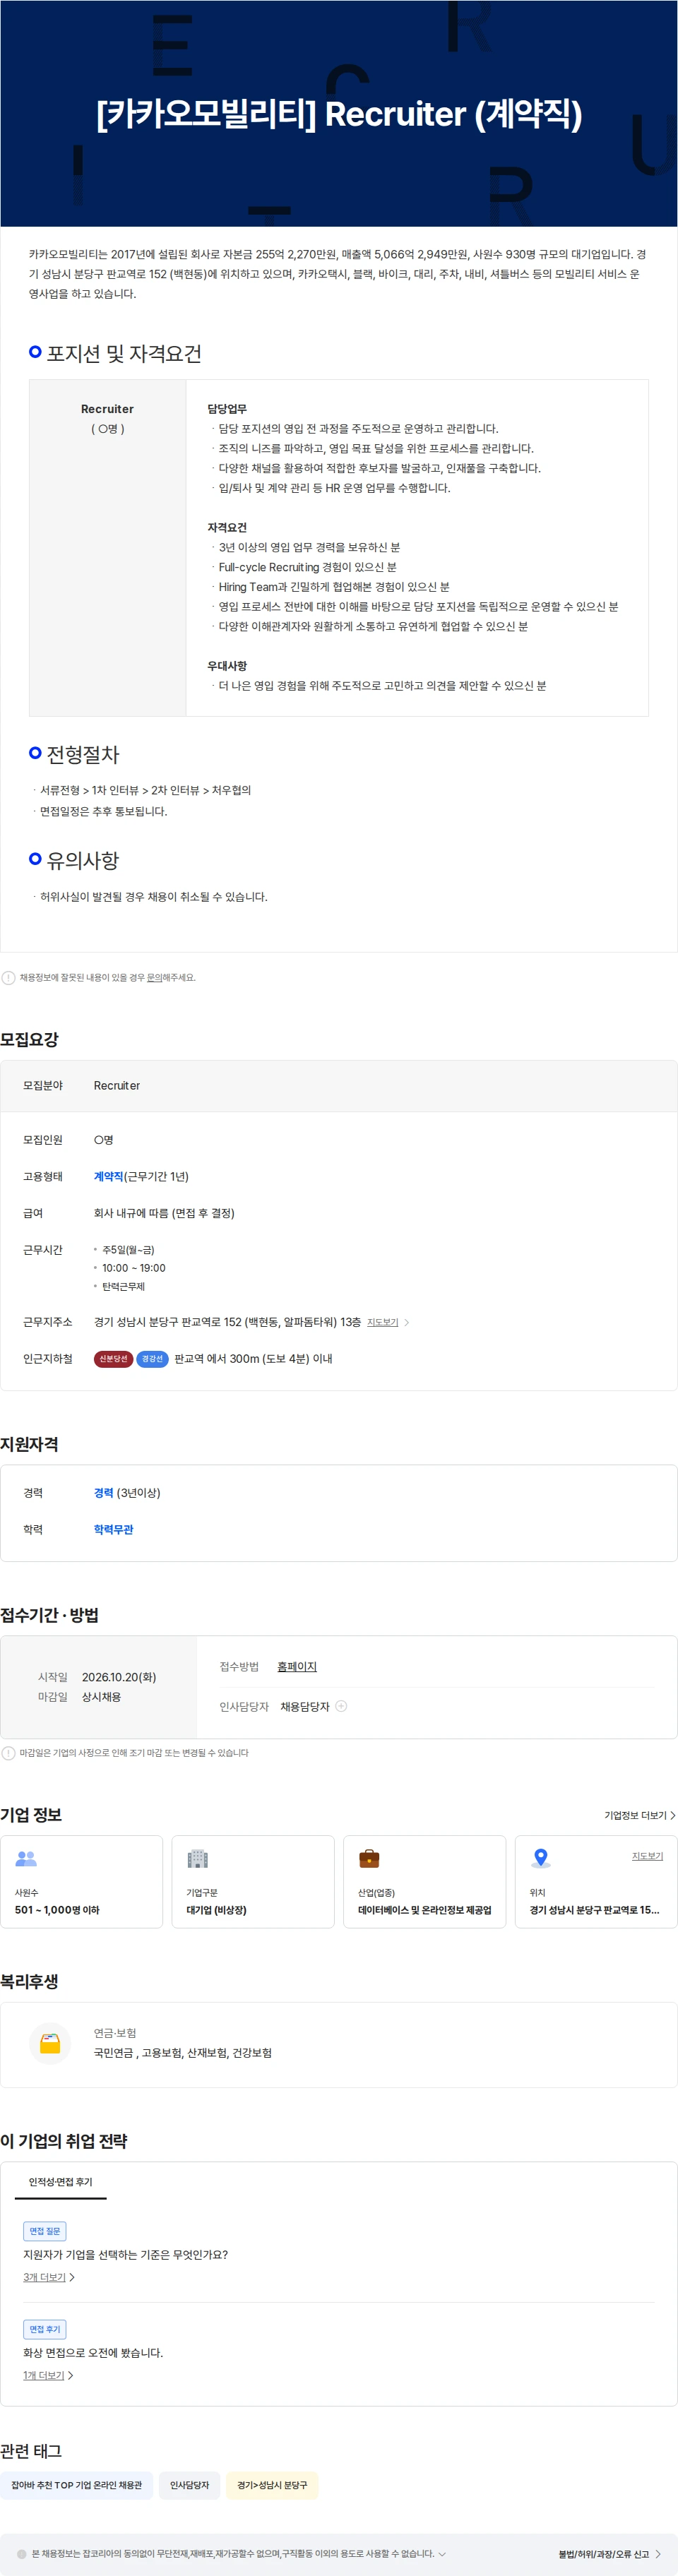Click the job title banner [카카오모빌리티] Recruiter
This screenshot has width=678, height=2576.
[x=339, y=113]
